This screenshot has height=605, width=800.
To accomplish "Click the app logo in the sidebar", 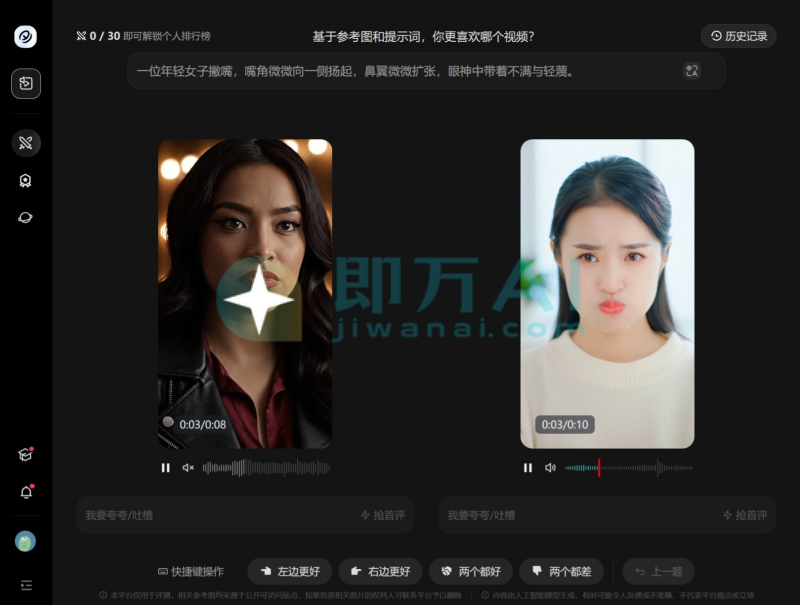I will tap(25, 37).
